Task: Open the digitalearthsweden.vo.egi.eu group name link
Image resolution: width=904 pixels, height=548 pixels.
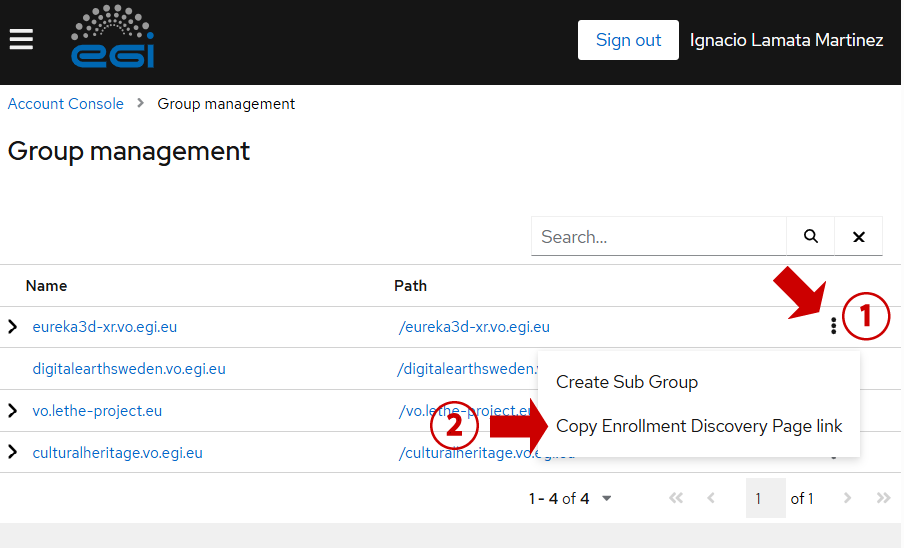Action: point(129,369)
